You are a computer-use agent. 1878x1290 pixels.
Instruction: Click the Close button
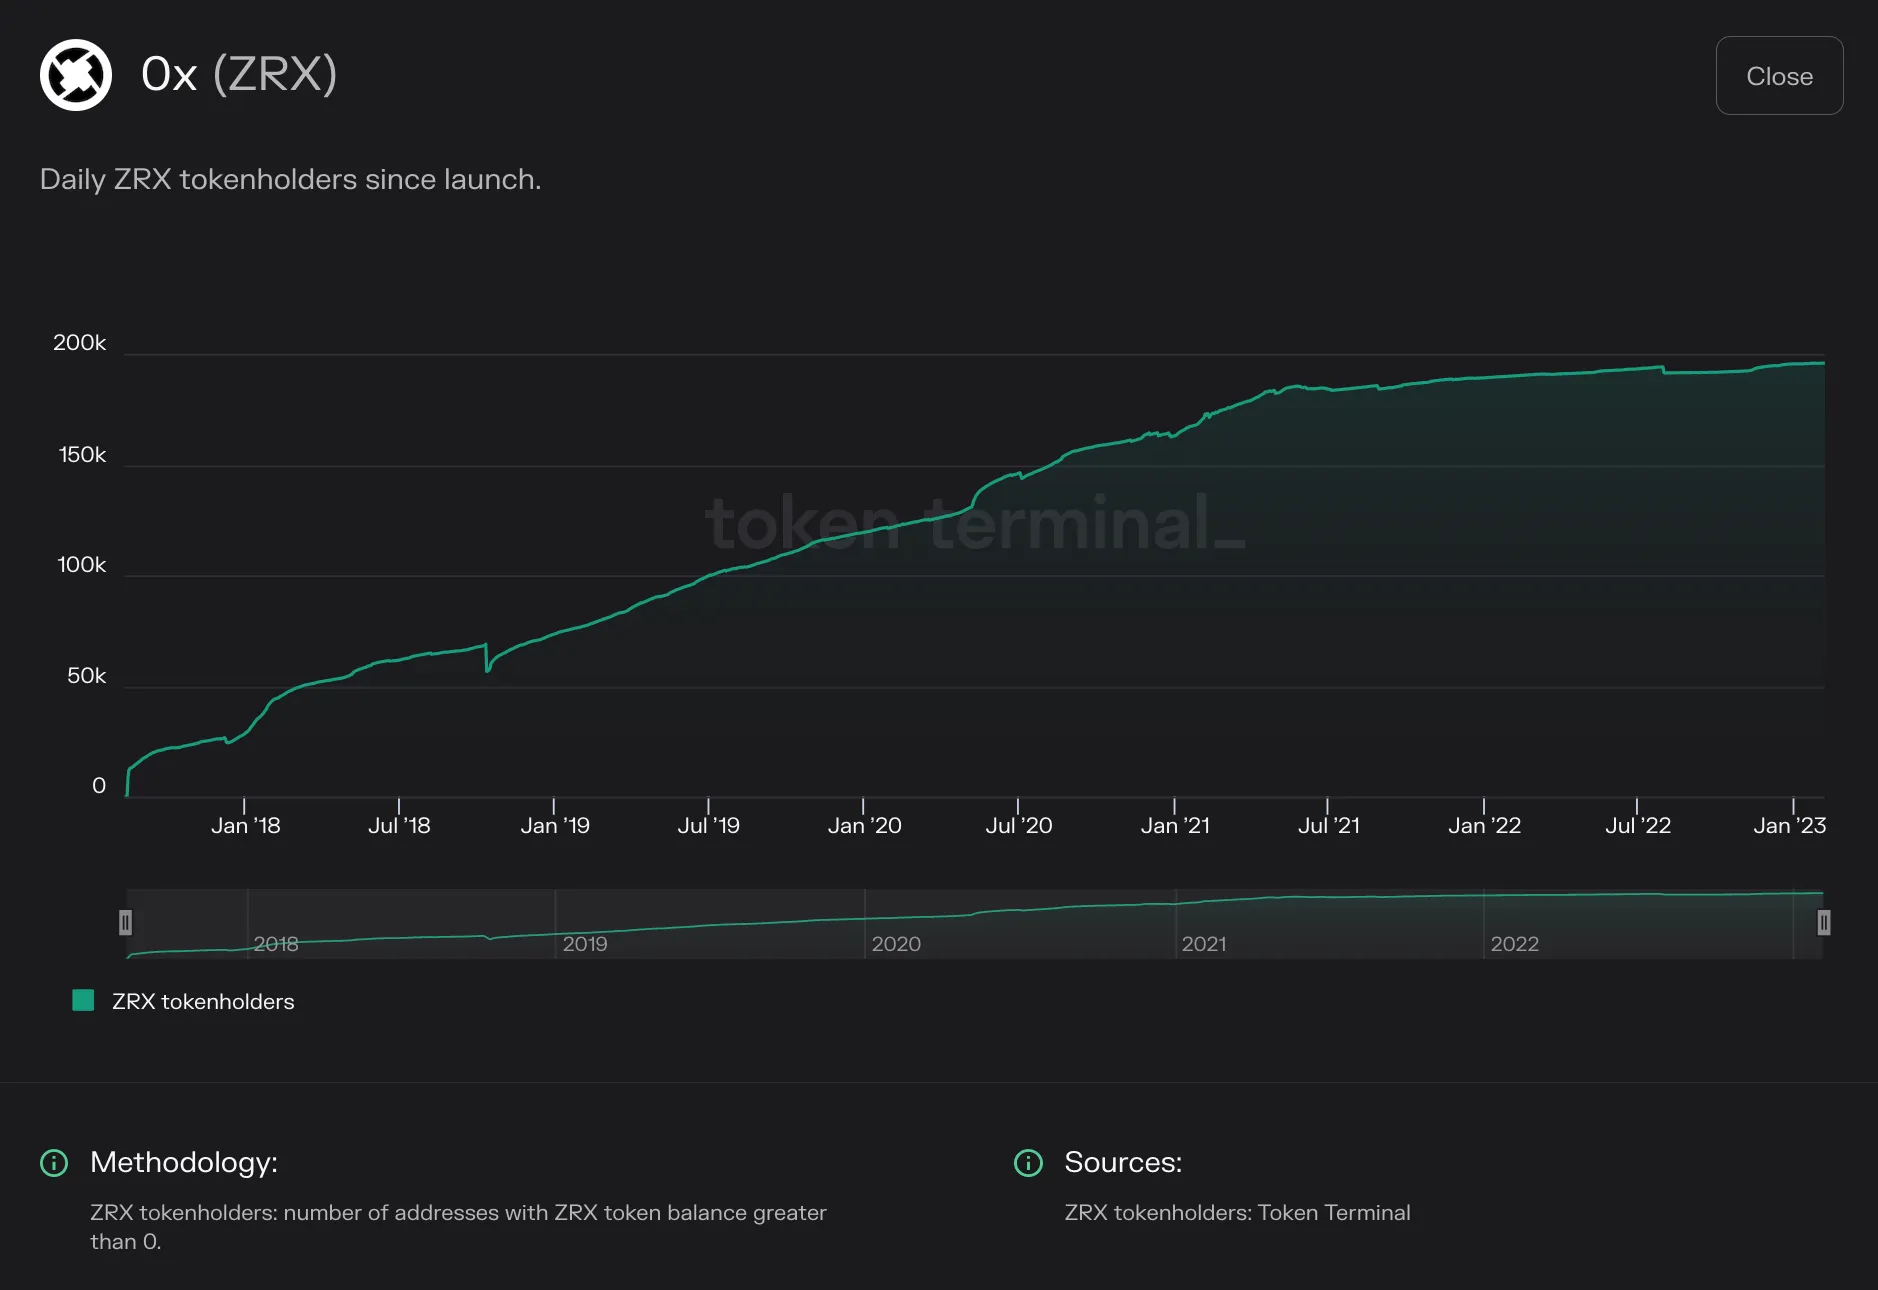pyautogui.click(x=1779, y=76)
